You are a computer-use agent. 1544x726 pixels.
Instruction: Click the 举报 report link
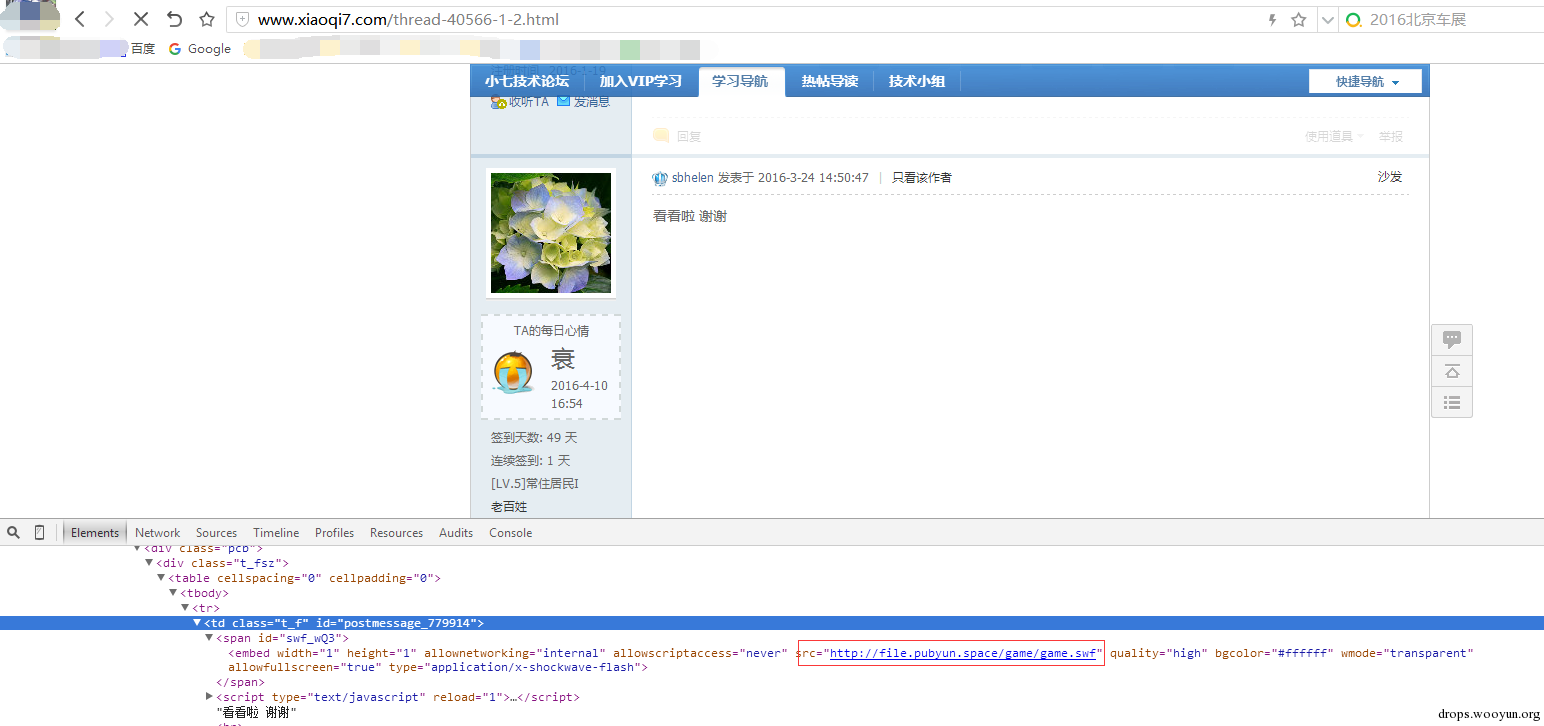click(1391, 136)
